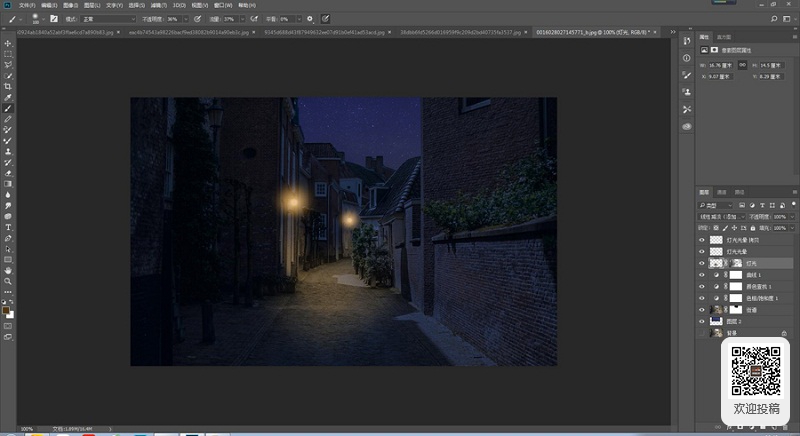Open the 滤镜(T) menu
Image resolution: width=800 pixels, height=436 pixels.
point(159,5)
